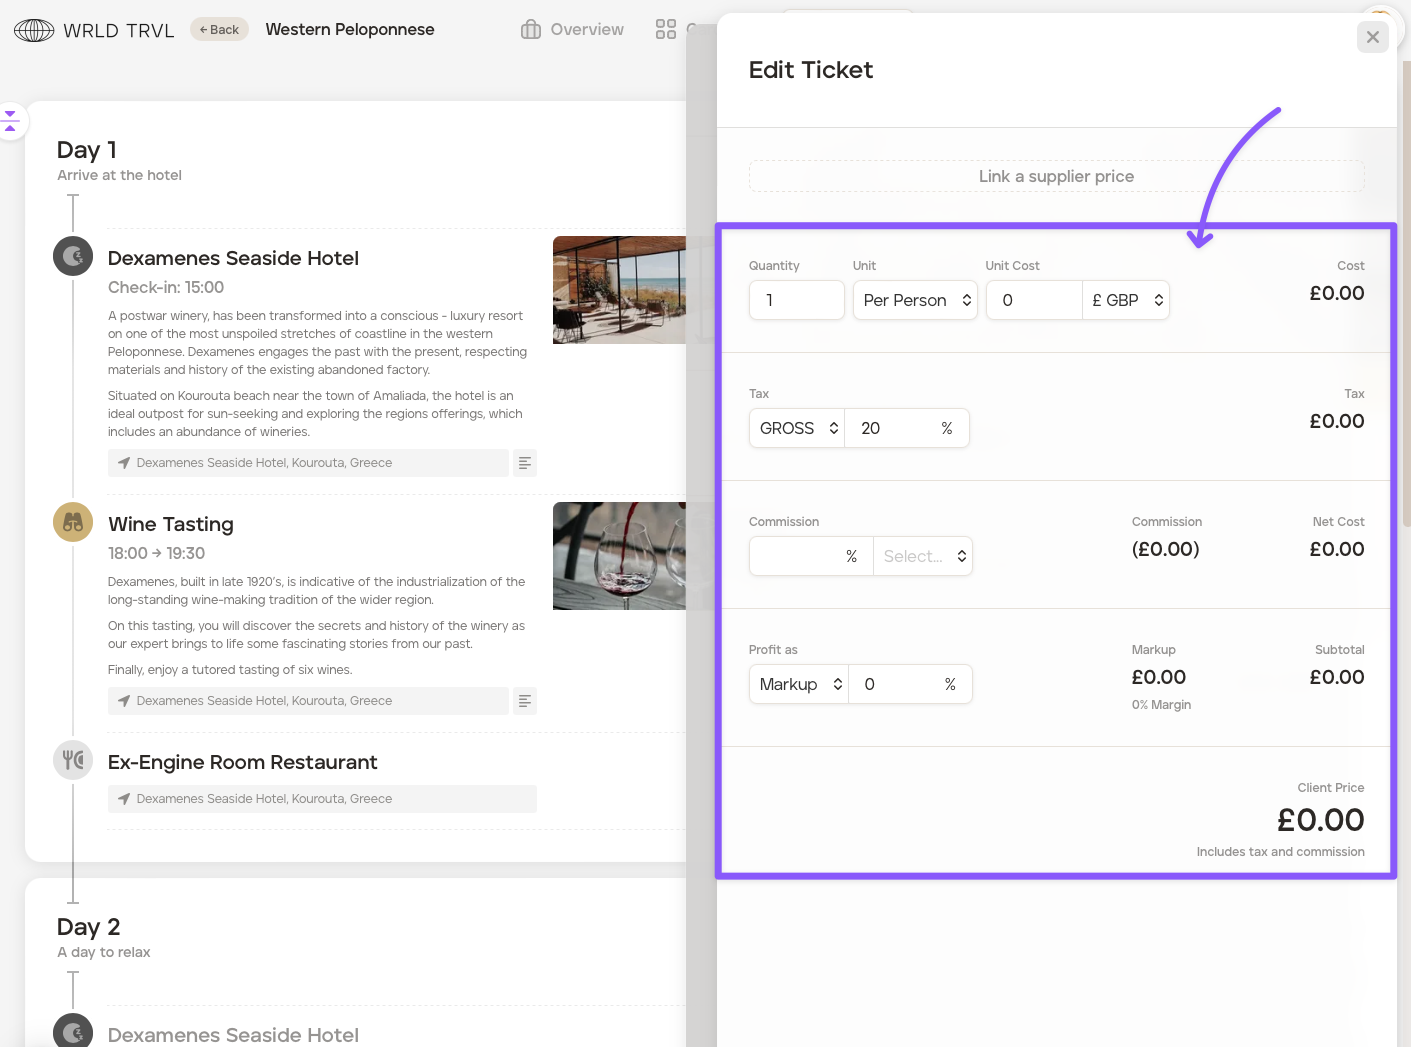Viewport: 1411px width, 1047px height.
Task: Go back using the Back button
Action: coord(219,30)
